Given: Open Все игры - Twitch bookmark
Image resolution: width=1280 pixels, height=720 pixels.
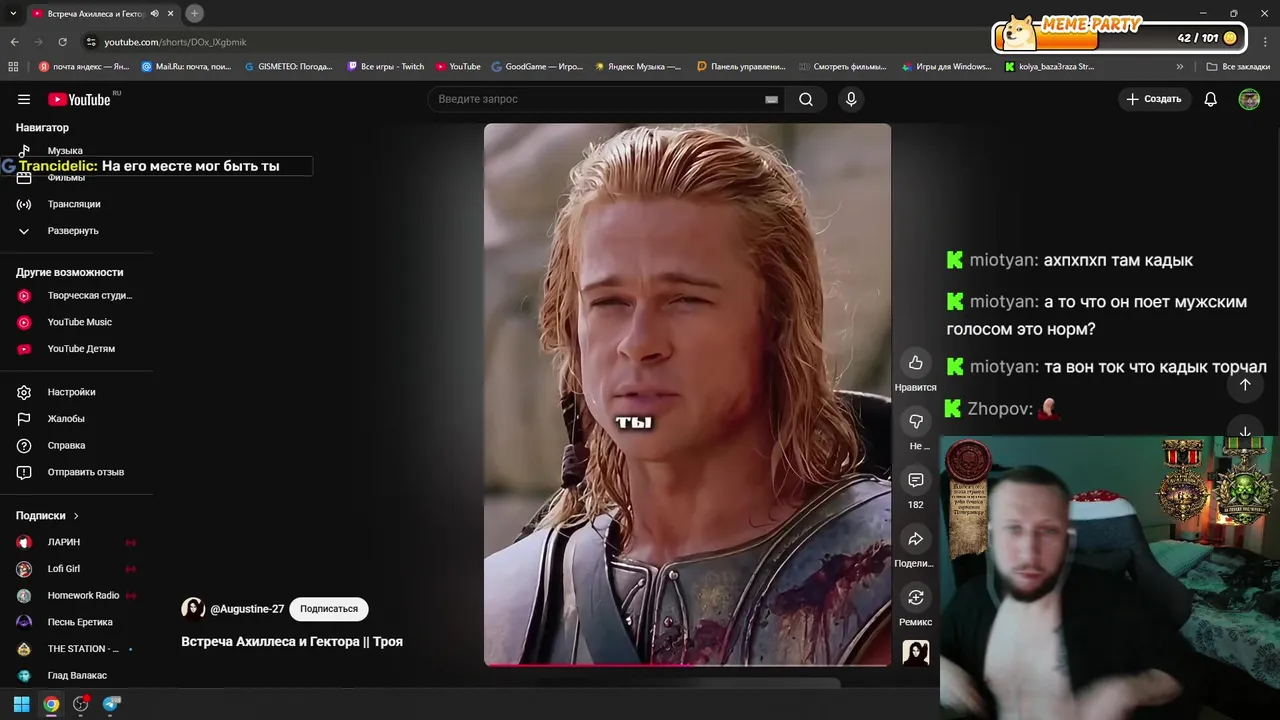Looking at the screenshot, I should [385, 67].
